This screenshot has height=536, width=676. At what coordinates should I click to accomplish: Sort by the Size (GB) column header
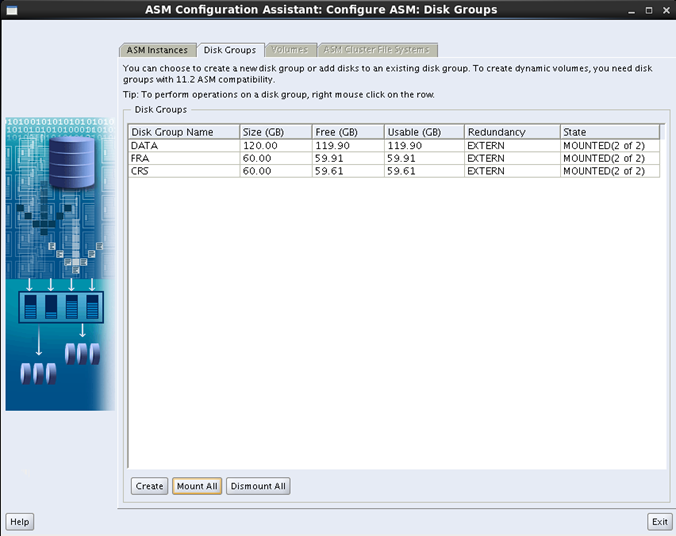(275, 132)
